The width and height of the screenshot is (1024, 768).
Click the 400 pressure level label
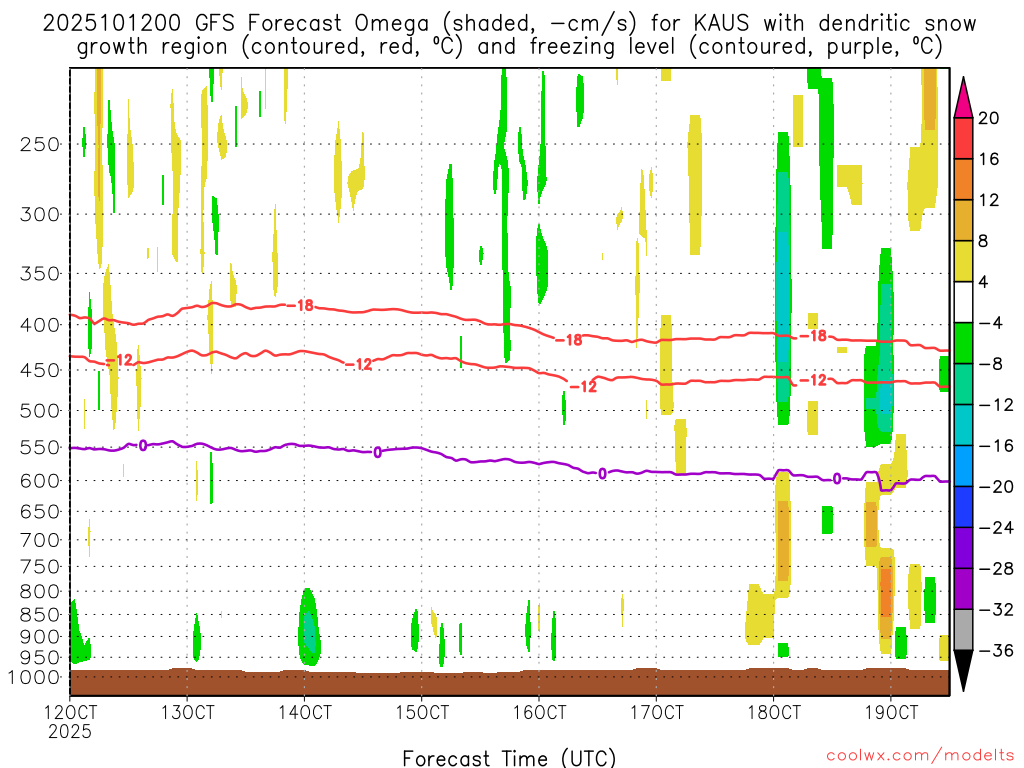tap(40, 325)
